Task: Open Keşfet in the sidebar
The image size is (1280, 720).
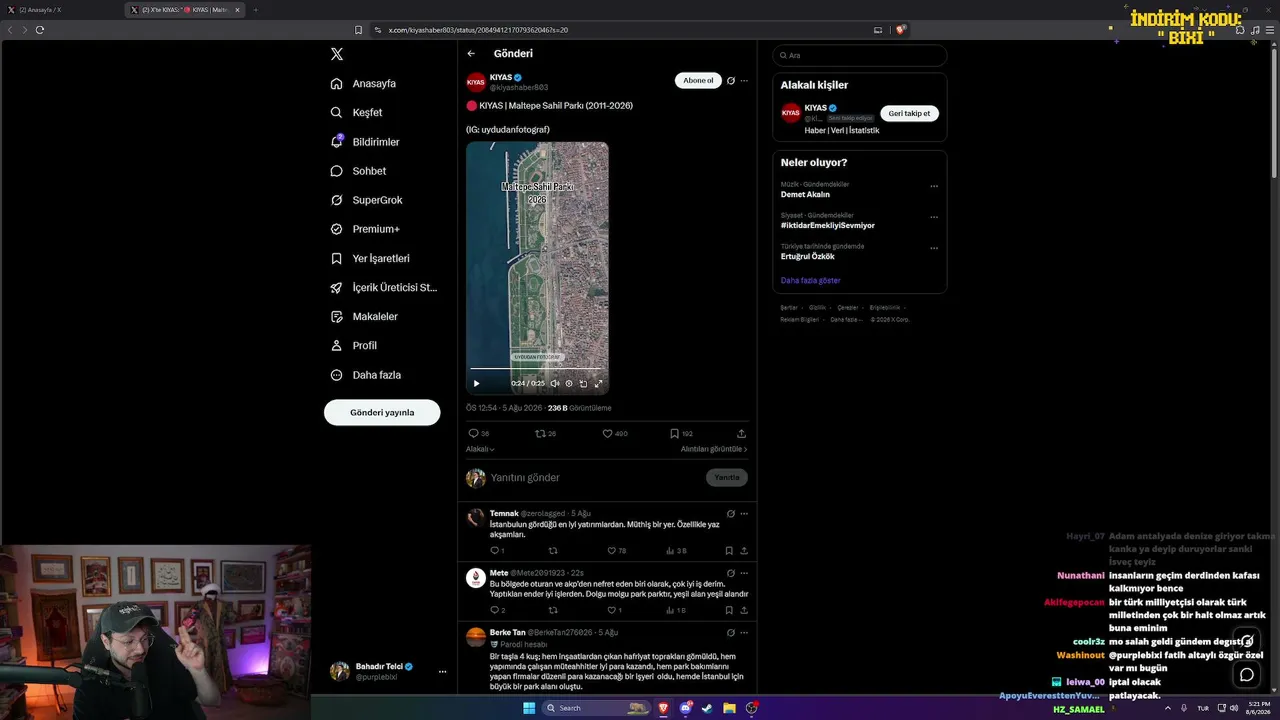Action: point(356,113)
